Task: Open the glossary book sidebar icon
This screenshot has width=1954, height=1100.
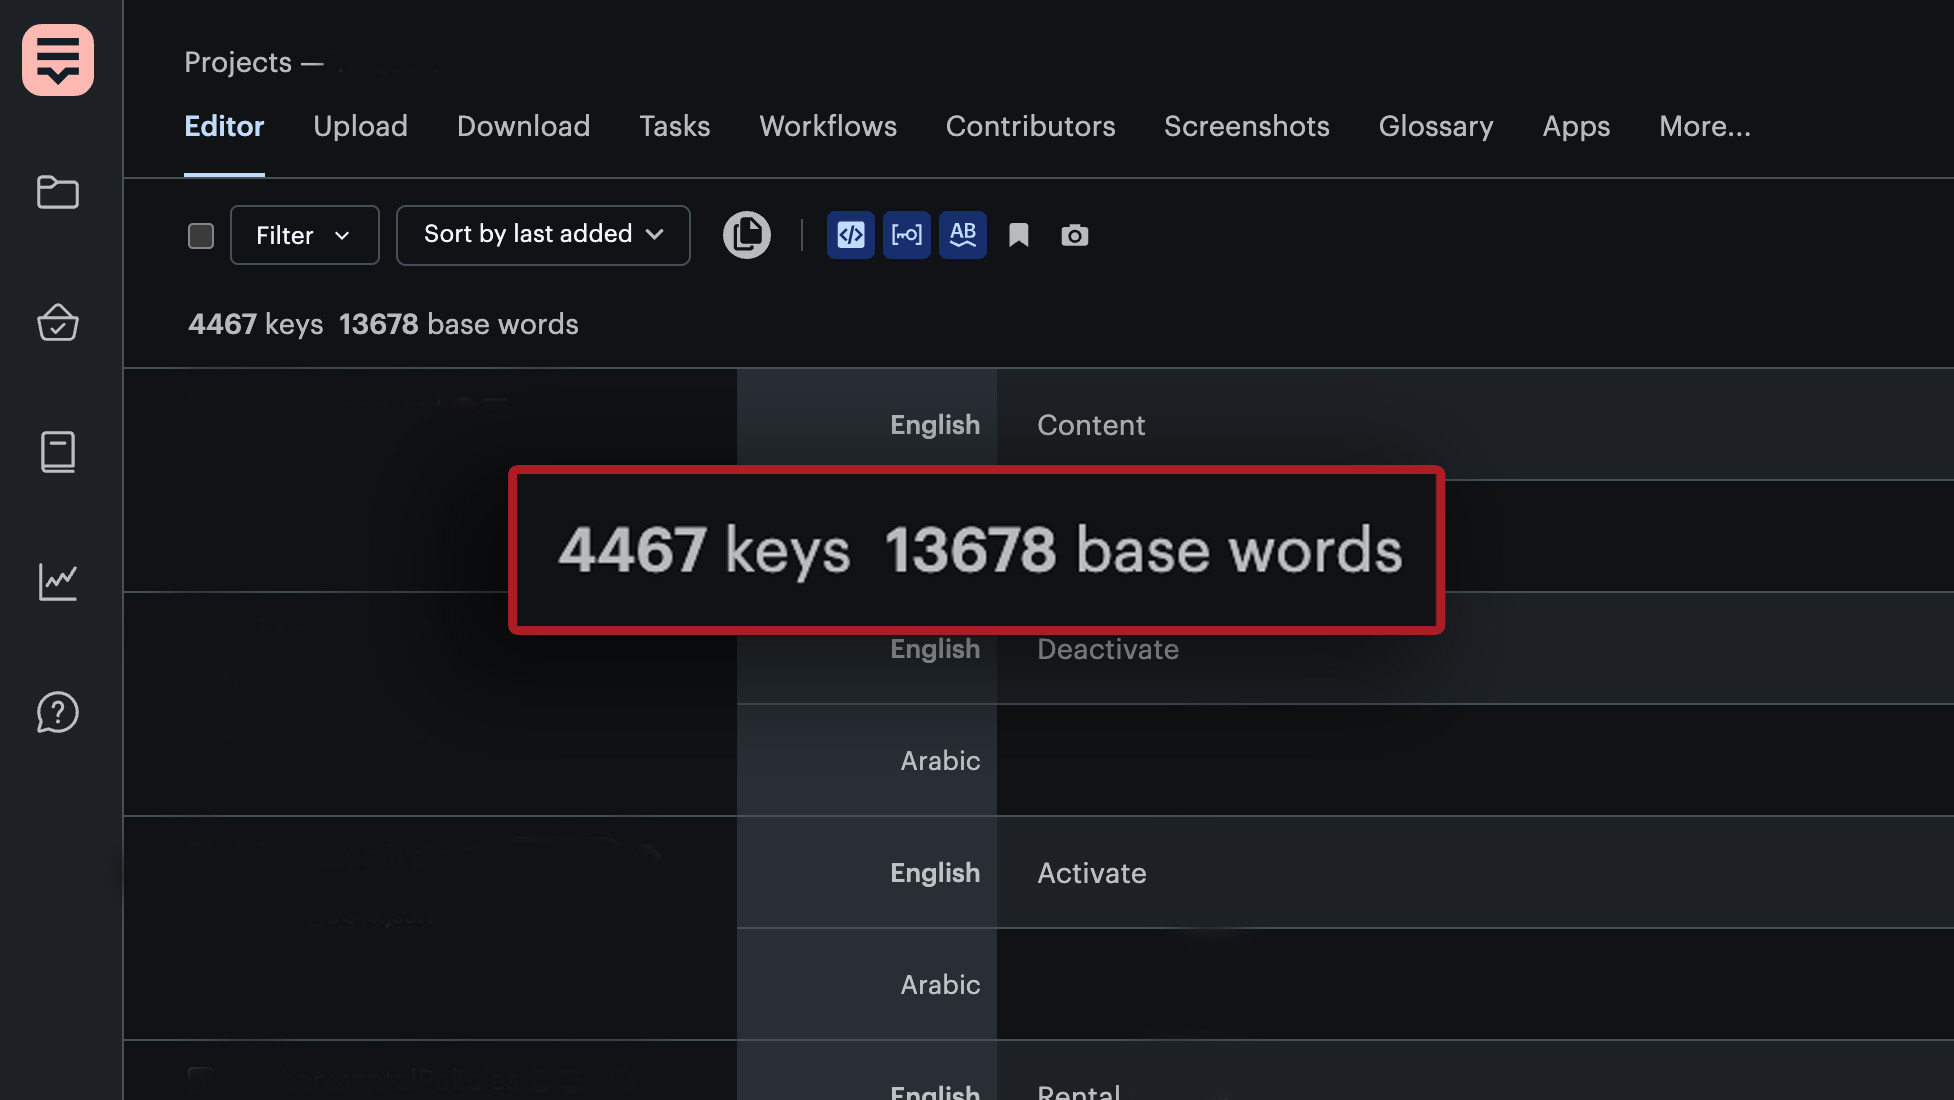Action: pos(58,452)
